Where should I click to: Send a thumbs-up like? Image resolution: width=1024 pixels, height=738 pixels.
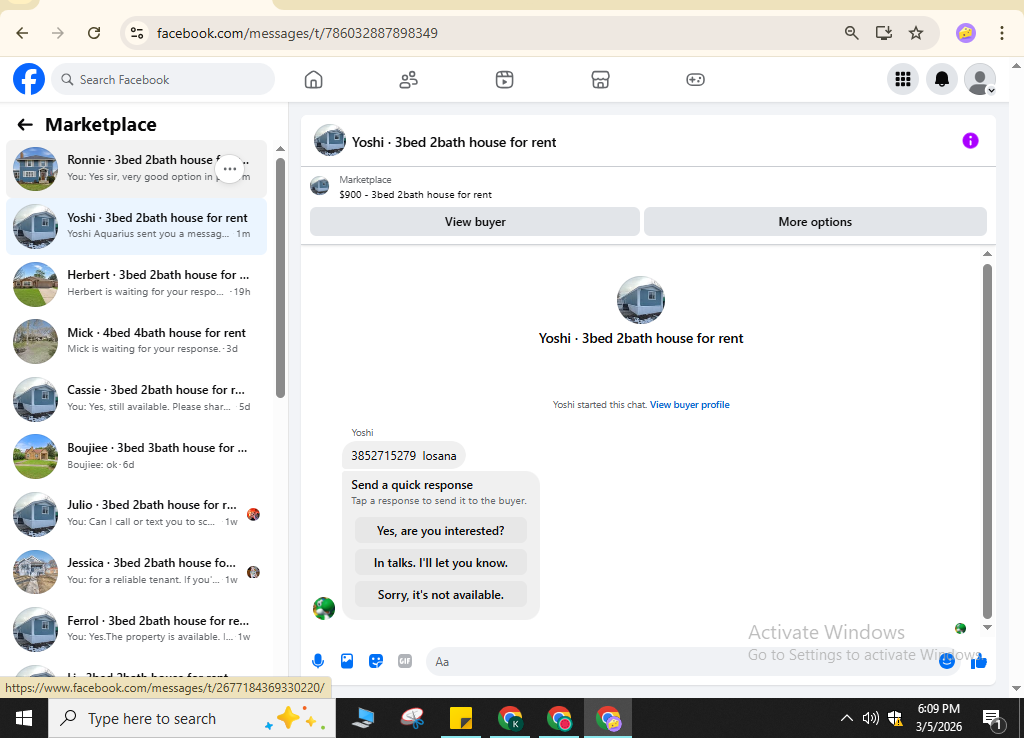pyautogui.click(x=978, y=662)
